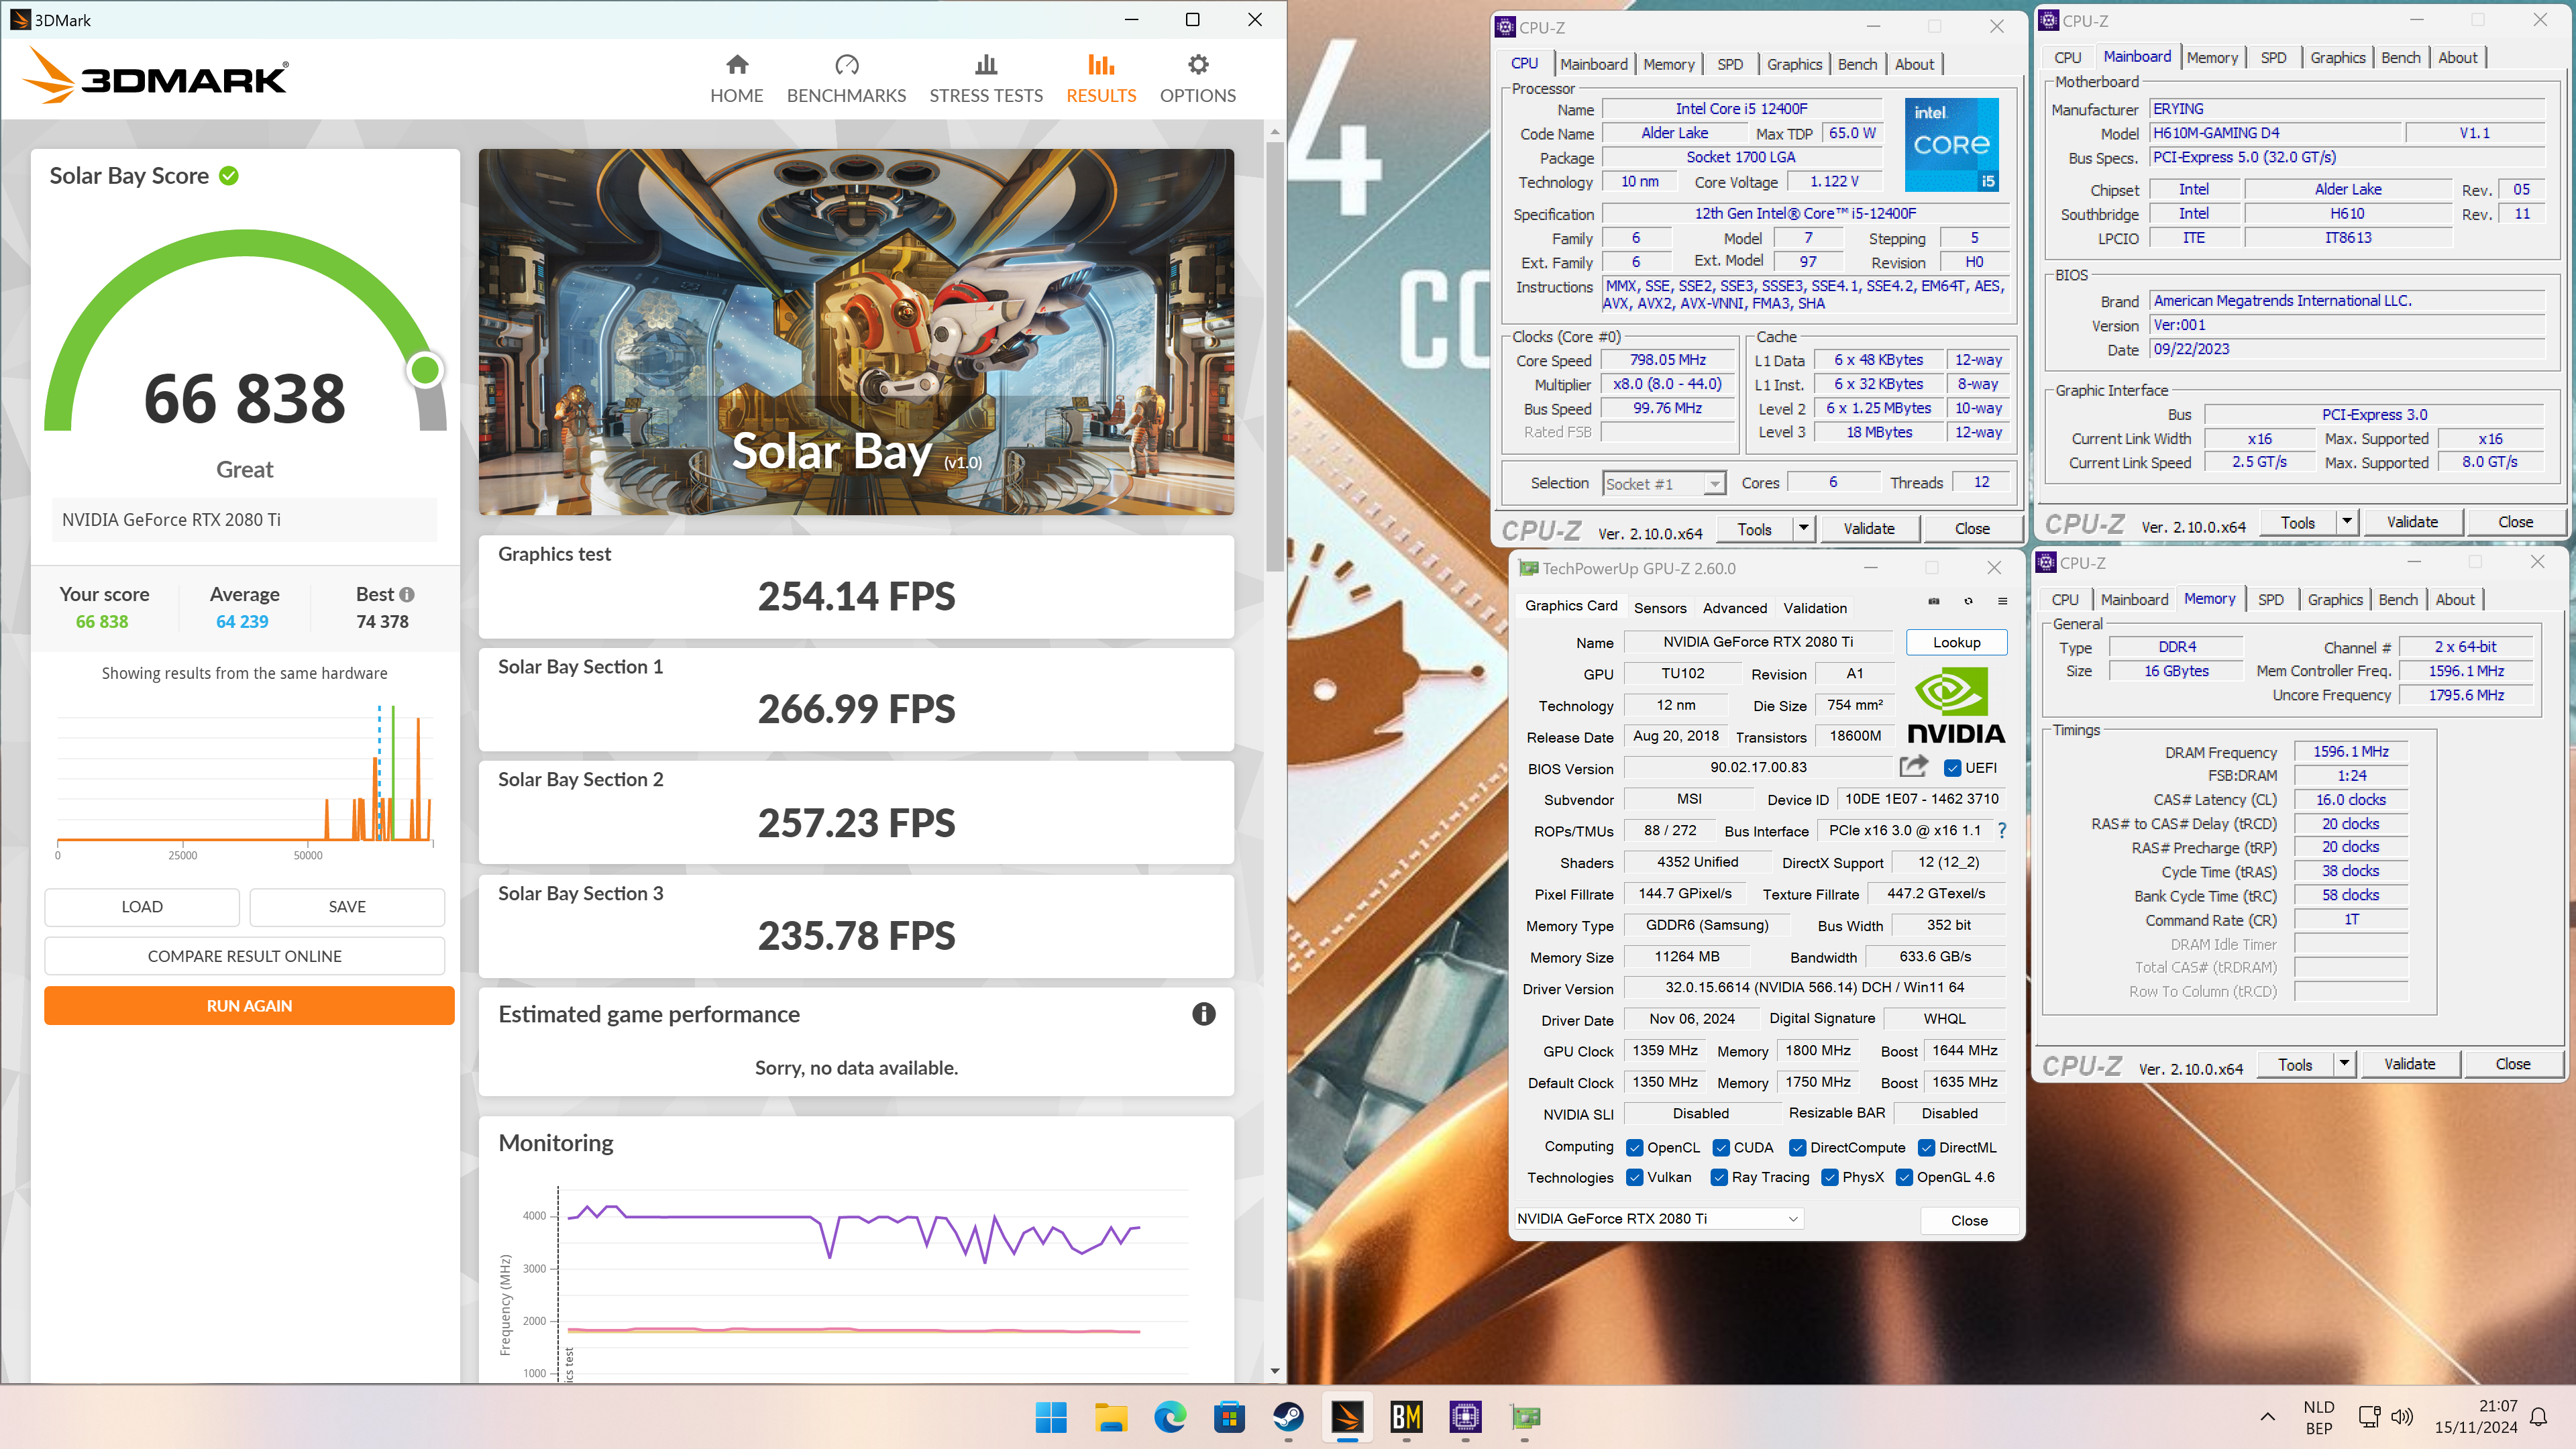
Task: Click Close in the Memory CPU-Z window
Action: tap(2512, 1064)
